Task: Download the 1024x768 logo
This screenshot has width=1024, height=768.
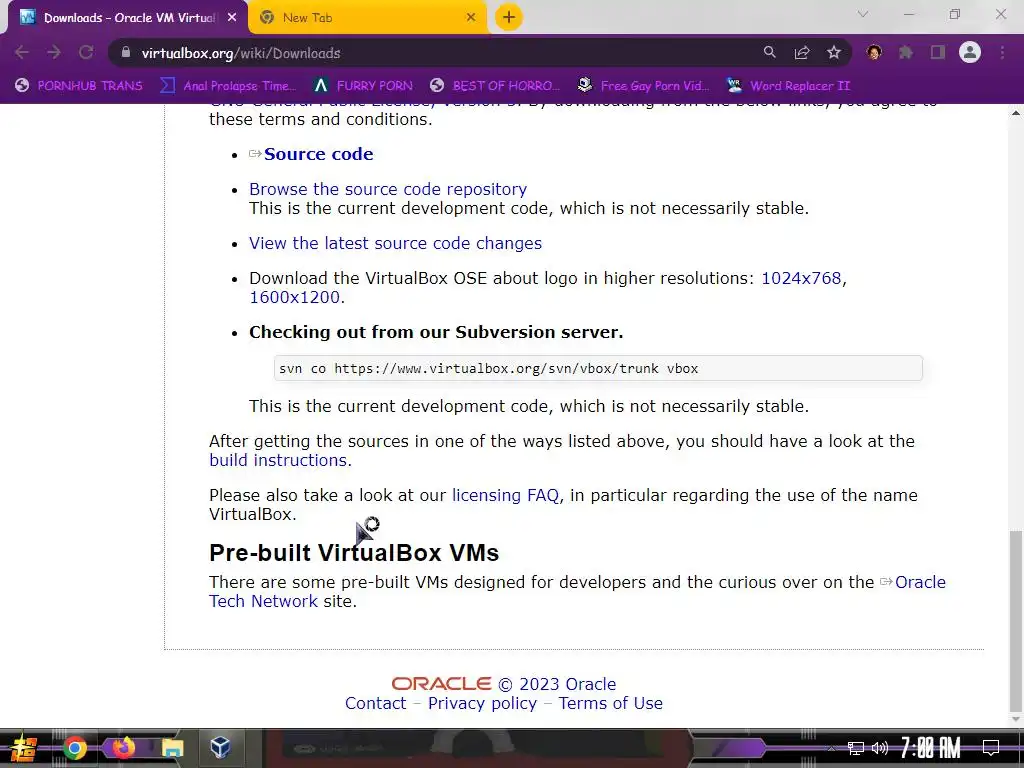Action: tap(801, 278)
